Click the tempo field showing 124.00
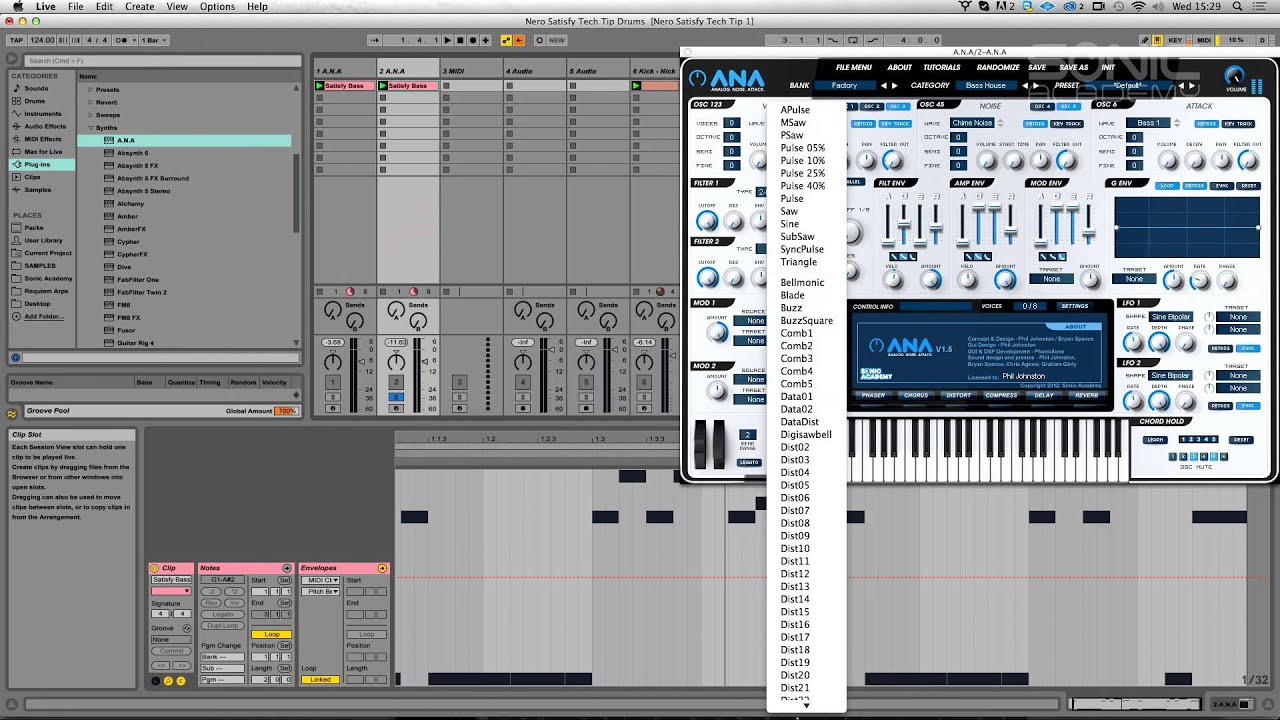This screenshot has height=720, width=1280. point(42,40)
